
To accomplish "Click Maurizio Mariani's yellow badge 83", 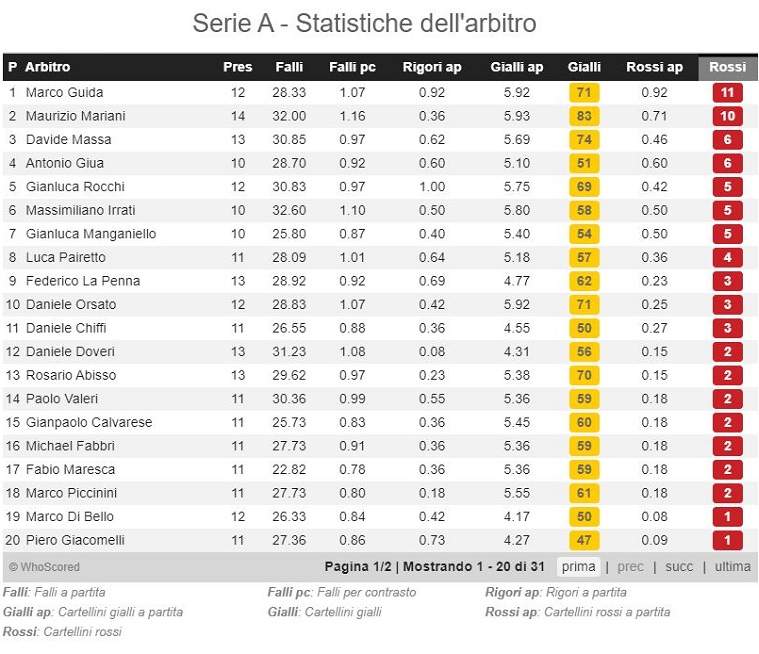I will tap(584, 116).
